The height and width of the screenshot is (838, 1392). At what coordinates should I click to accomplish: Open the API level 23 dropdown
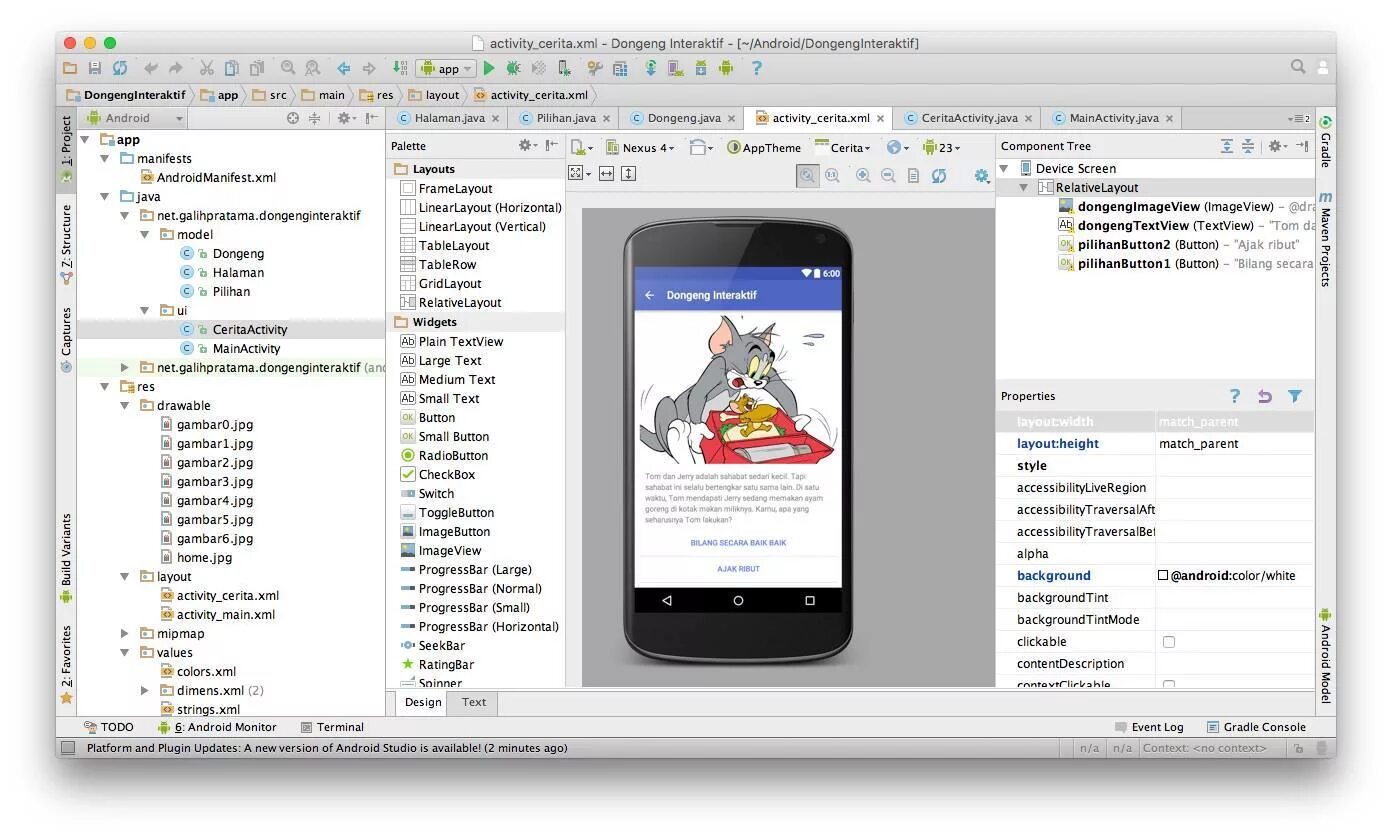[x=941, y=147]
